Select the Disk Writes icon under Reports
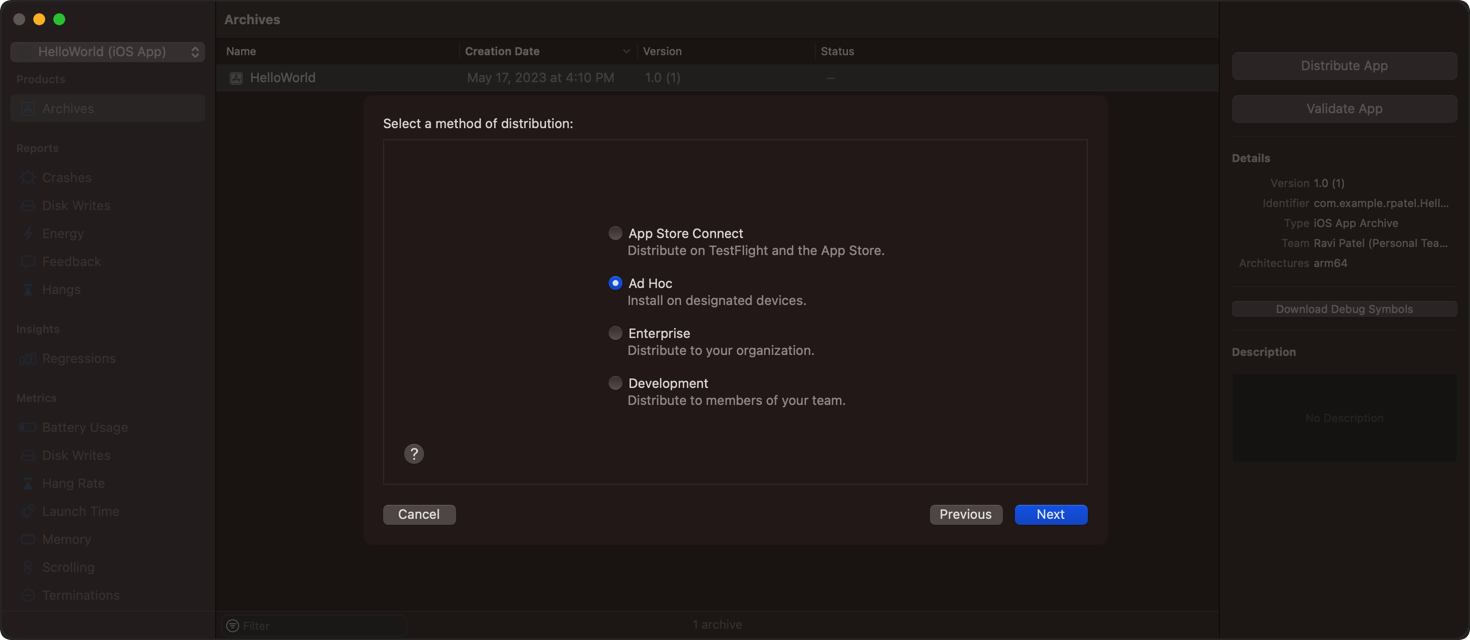1470x640 pixels. (x=28, y=205)
